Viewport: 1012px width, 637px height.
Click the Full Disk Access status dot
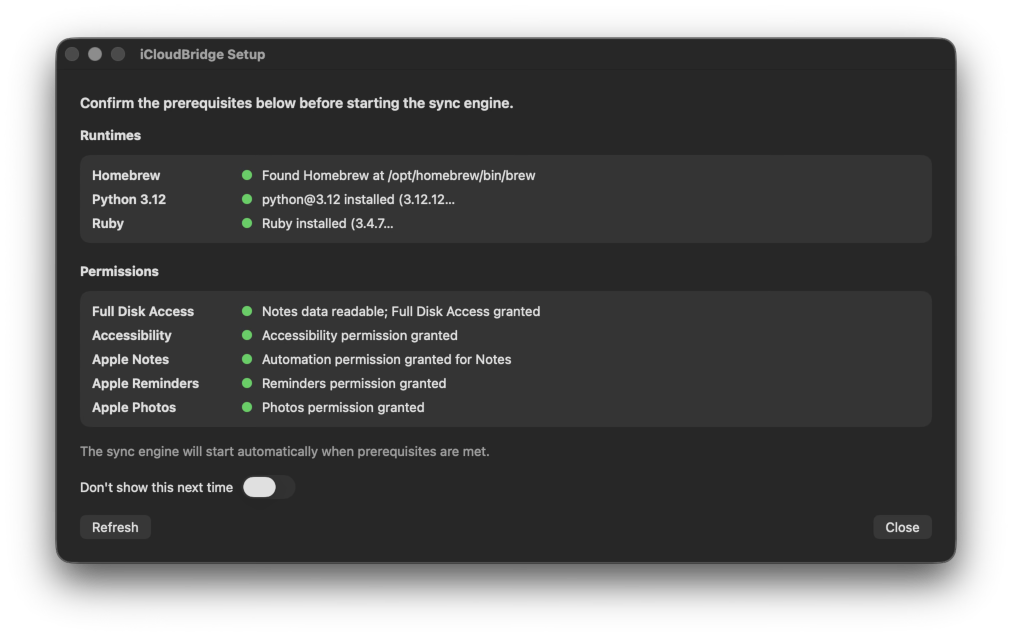click(x=247, y=311)
